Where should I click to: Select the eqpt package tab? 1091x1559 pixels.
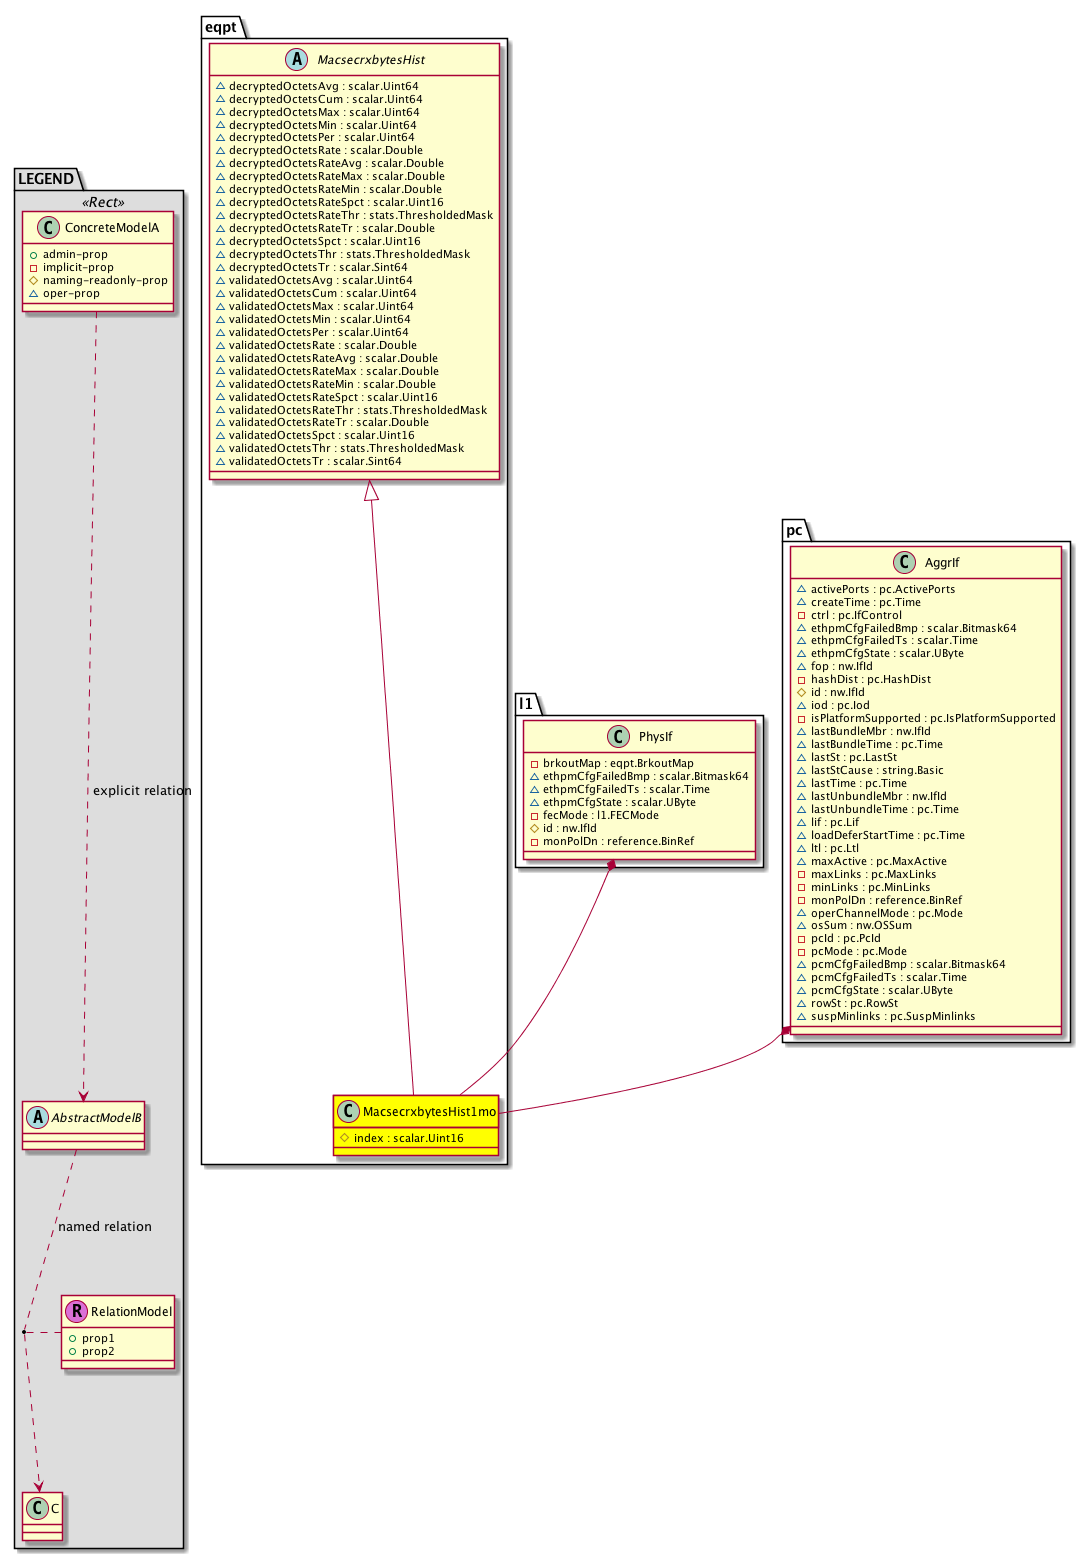click(x=220, y=27)
